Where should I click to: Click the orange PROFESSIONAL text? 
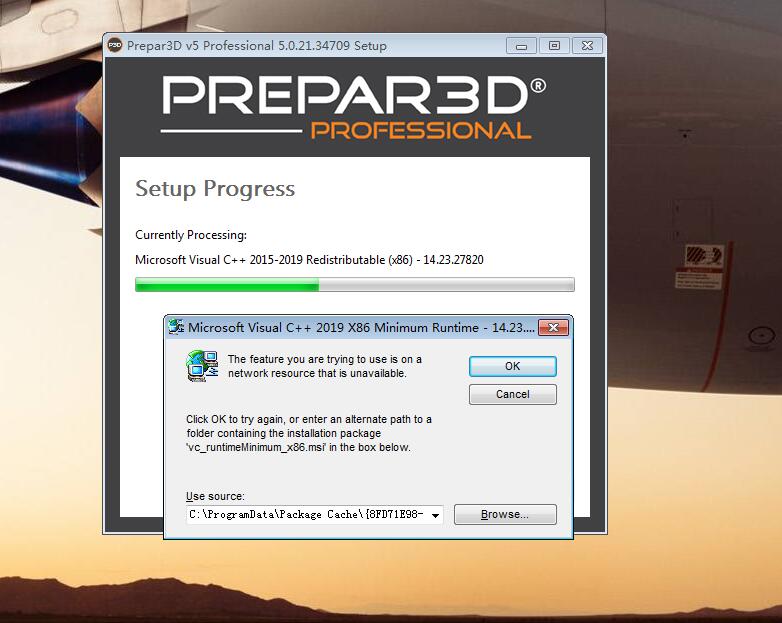pyautogui.click(x=421, y=131)
